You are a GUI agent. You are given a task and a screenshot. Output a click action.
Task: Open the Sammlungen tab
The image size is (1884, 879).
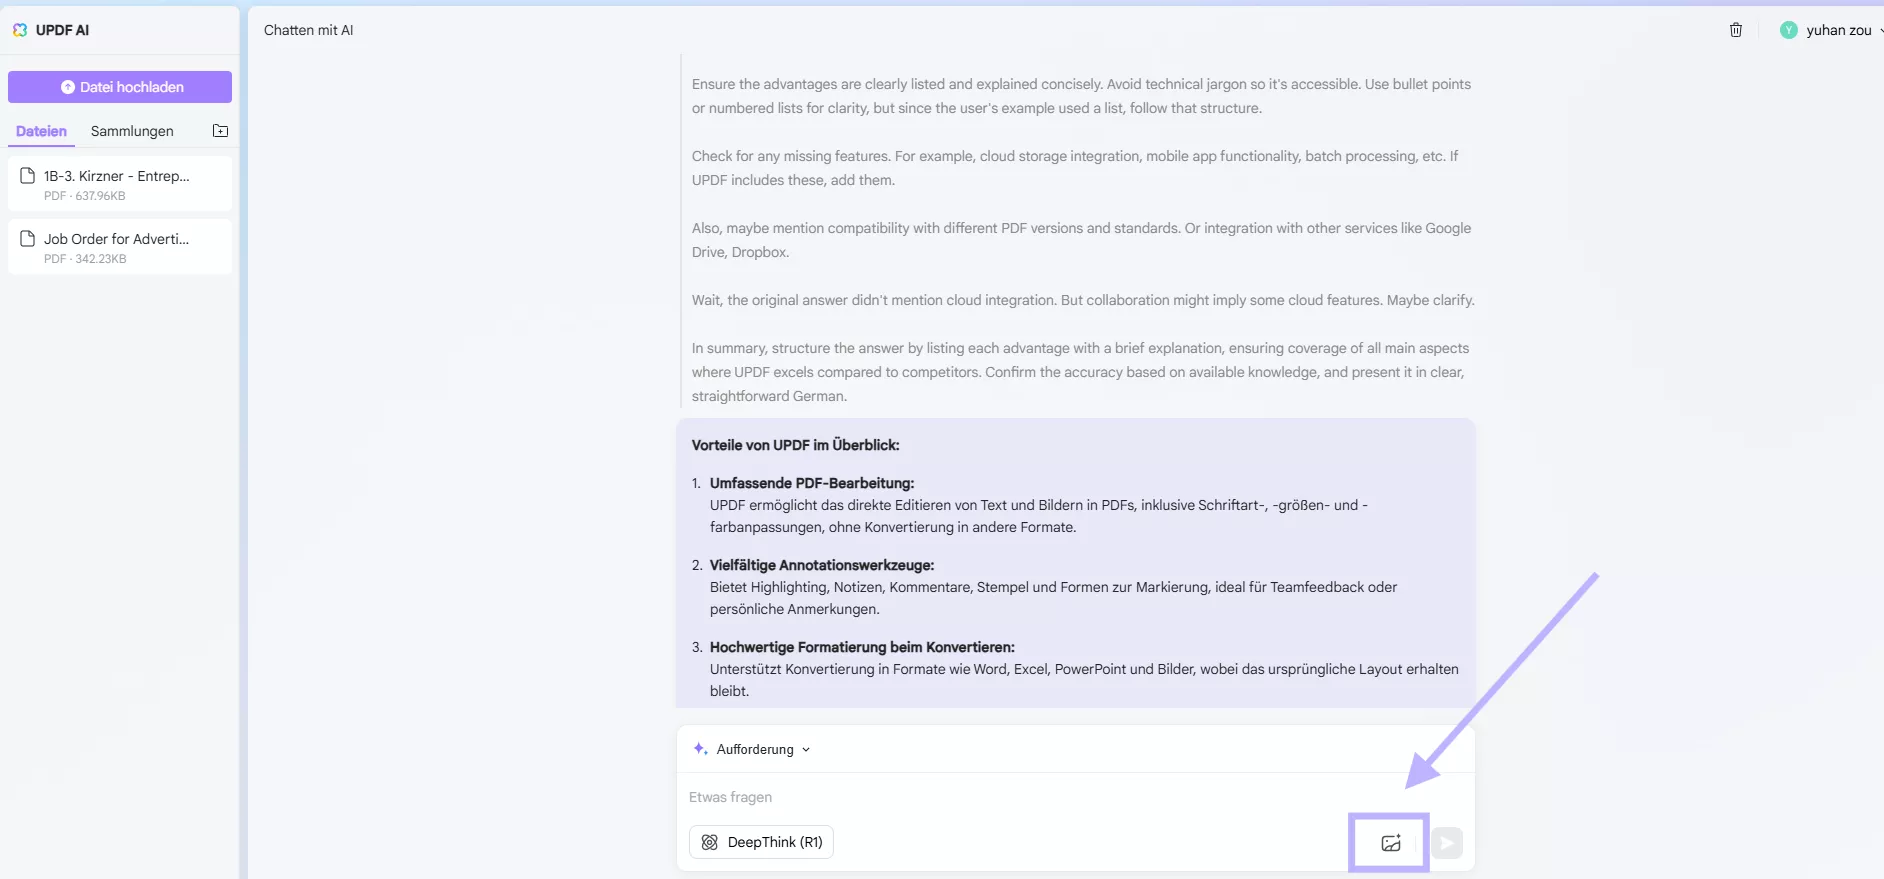tap(132, 131)
